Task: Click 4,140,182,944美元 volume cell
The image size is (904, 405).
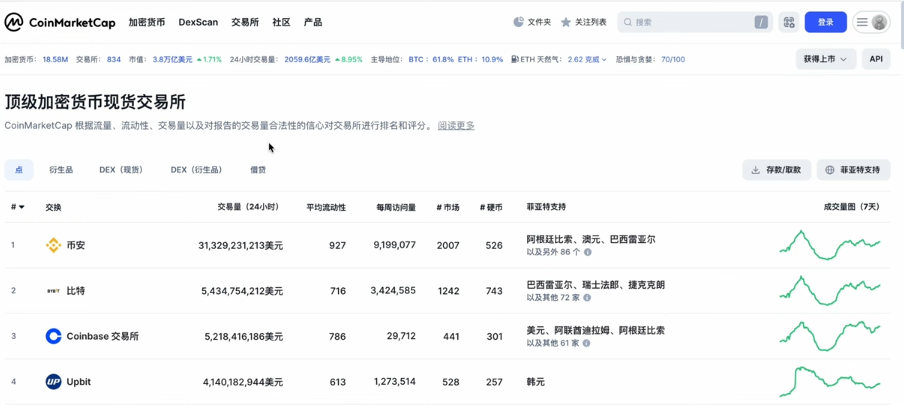Action: point(243,382)
